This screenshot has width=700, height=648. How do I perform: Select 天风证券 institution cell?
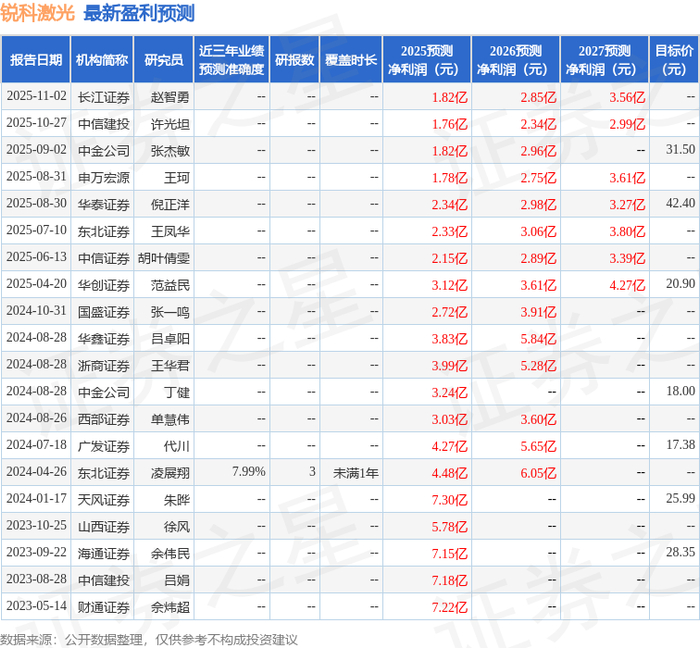pyautogui.click(x=104, y=500)
